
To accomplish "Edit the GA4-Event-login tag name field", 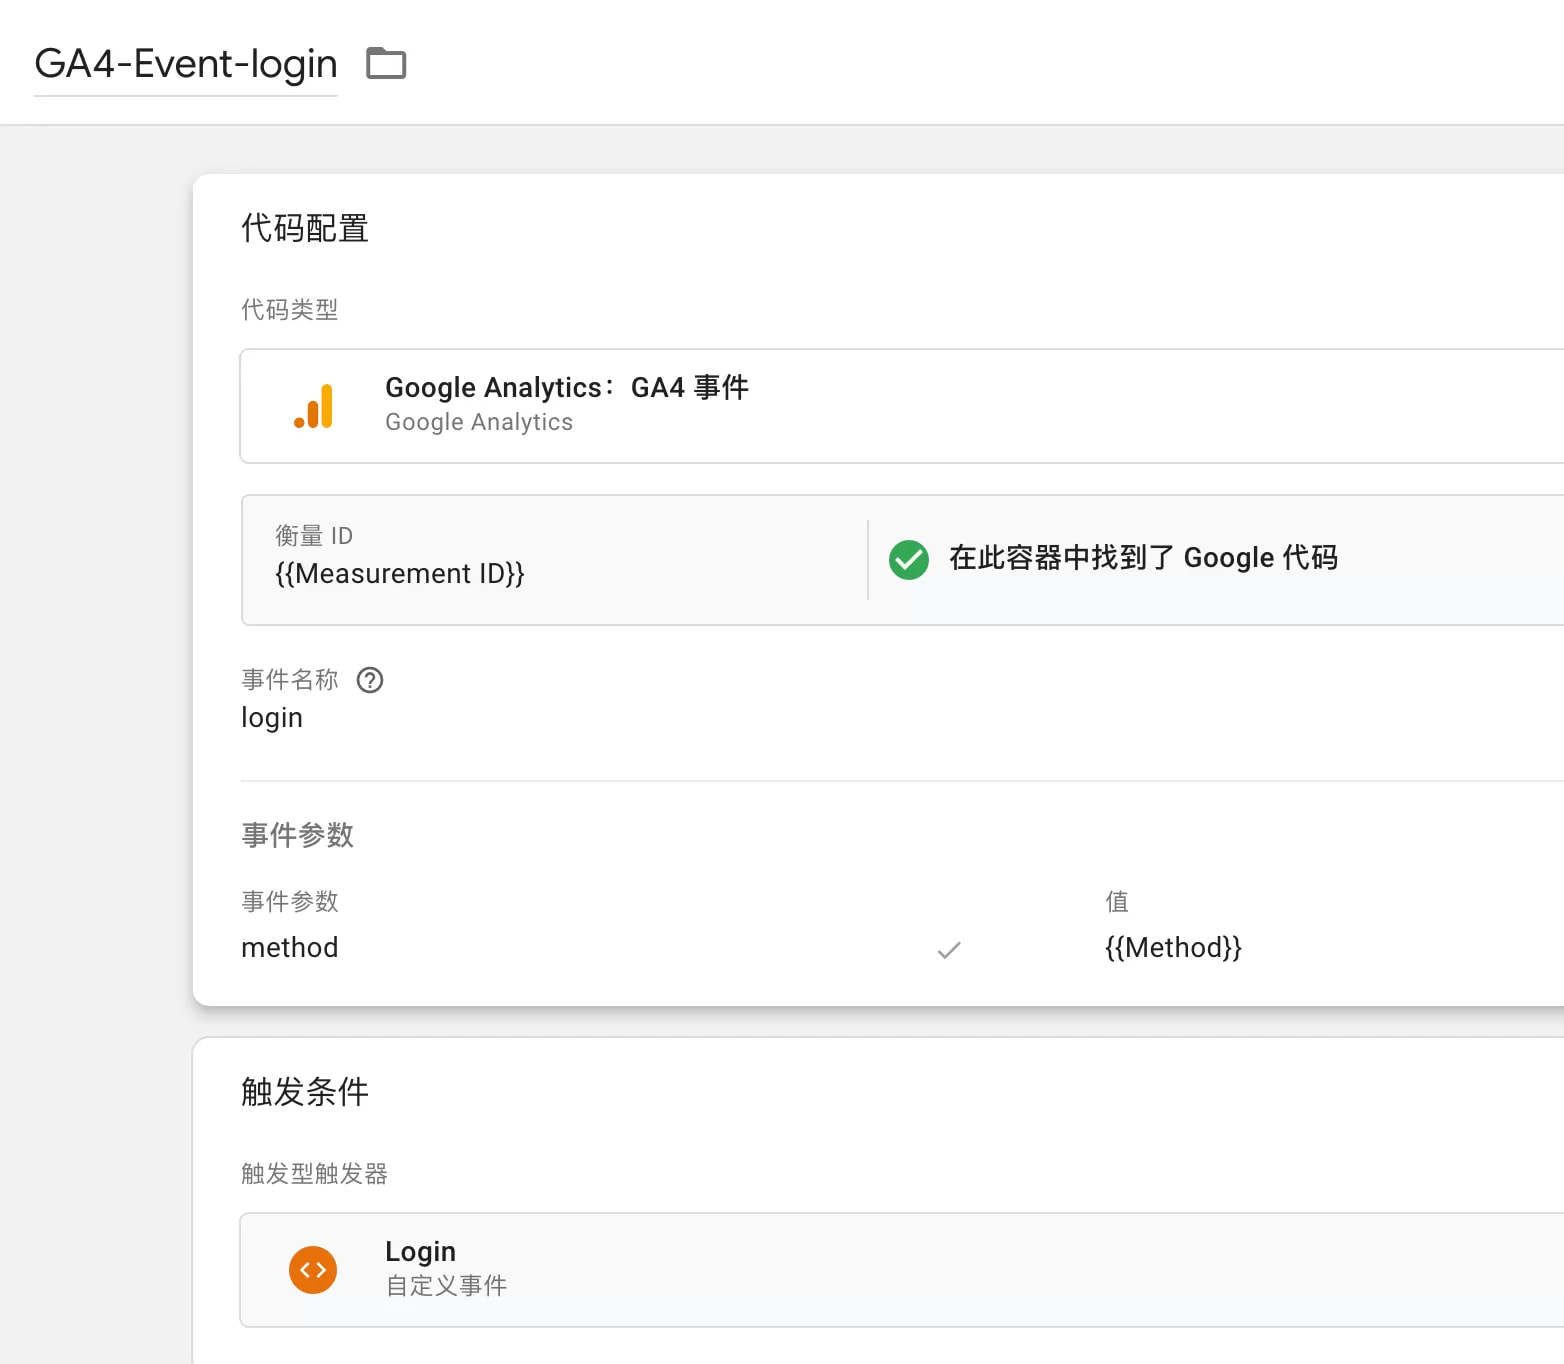I will point(186,64).
